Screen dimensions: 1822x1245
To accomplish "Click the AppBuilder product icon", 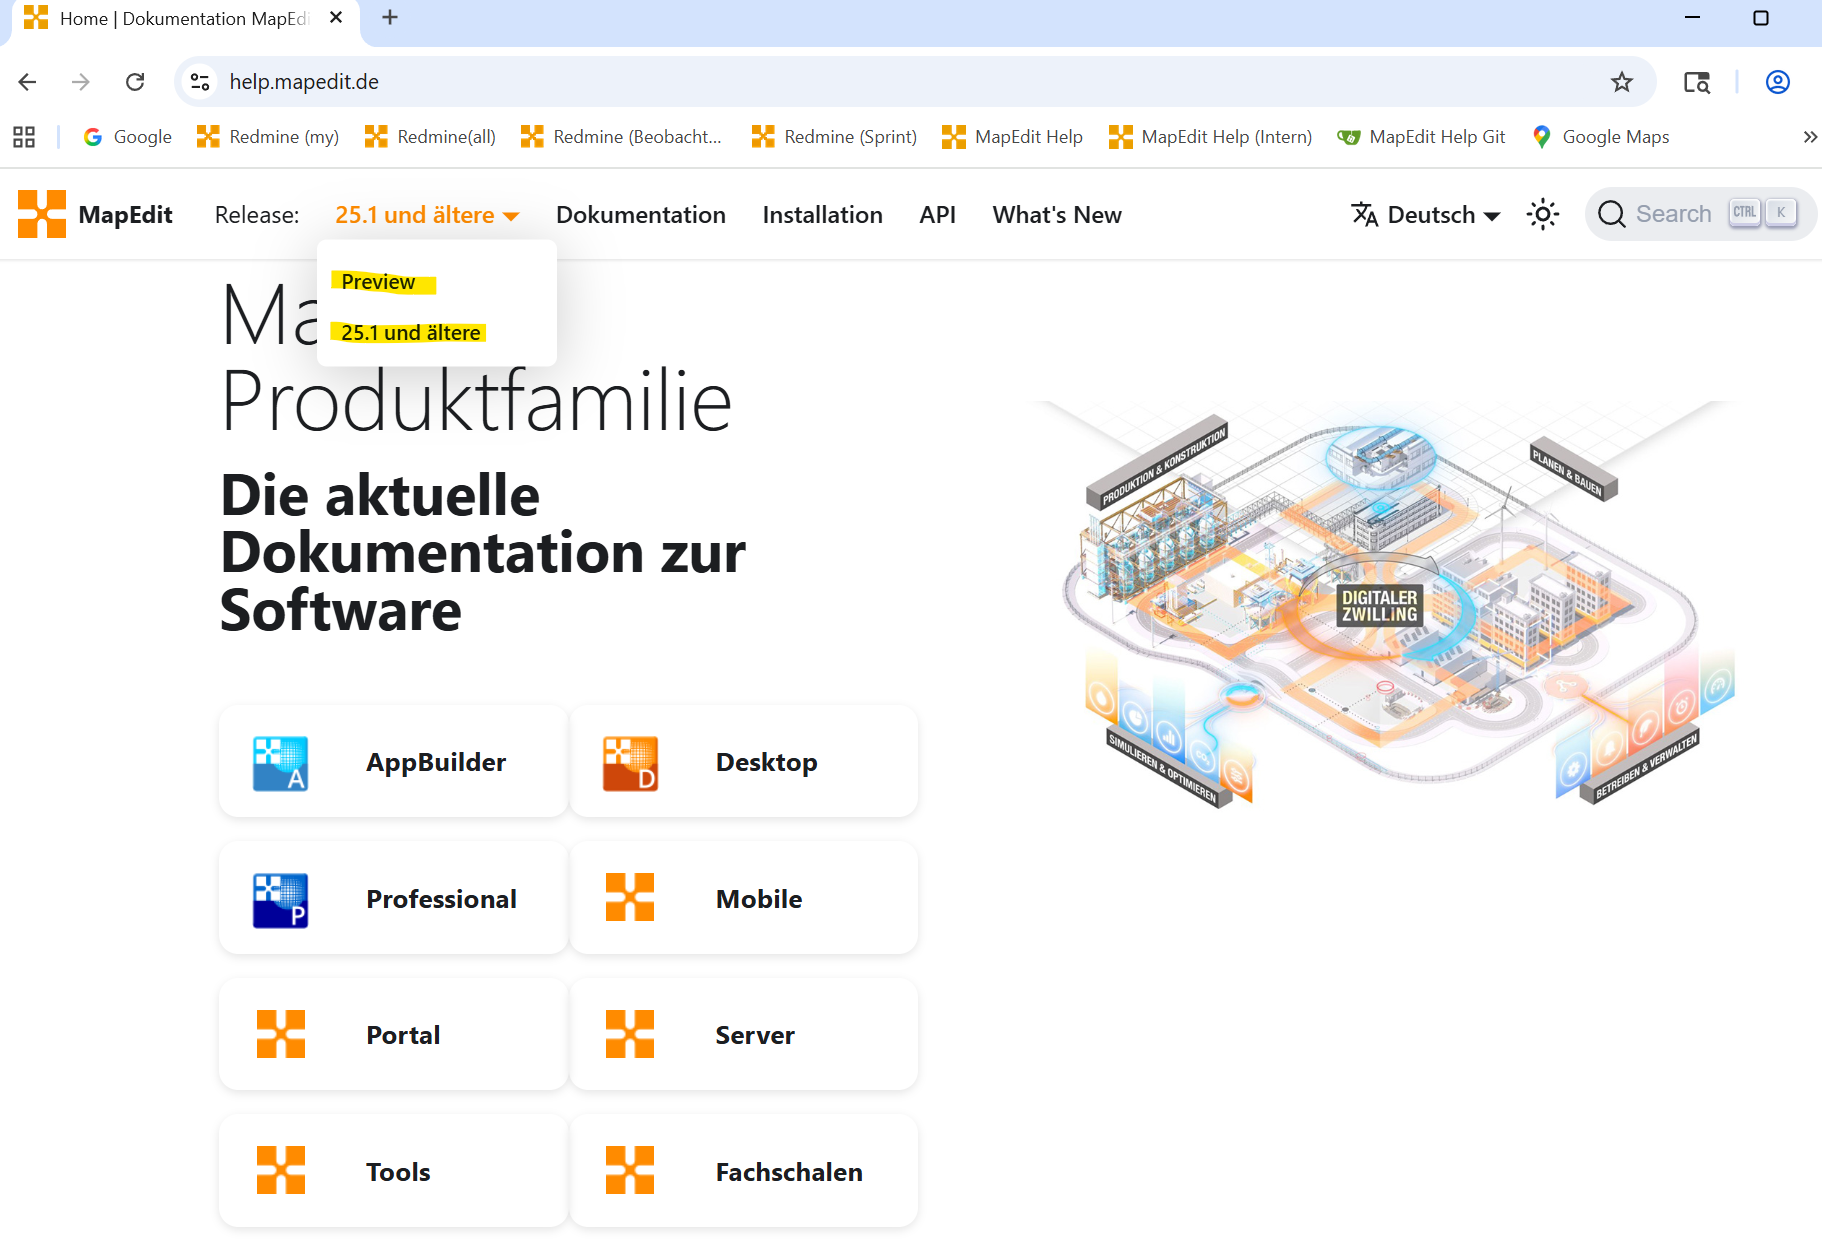I will pyautogui.click(x=281, y=763).
